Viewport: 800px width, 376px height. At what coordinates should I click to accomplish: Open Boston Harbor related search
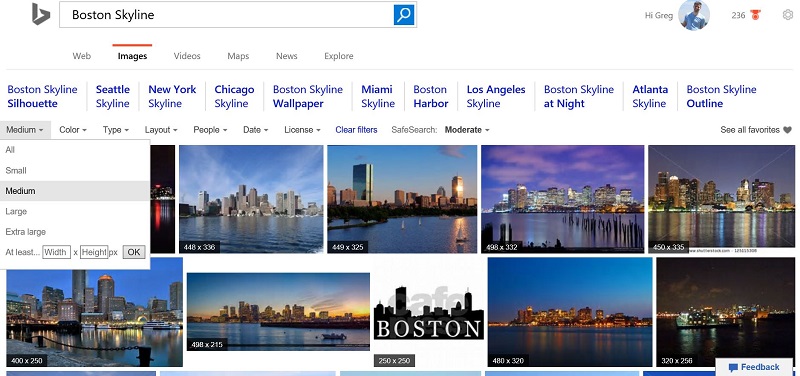coord(431,96)
